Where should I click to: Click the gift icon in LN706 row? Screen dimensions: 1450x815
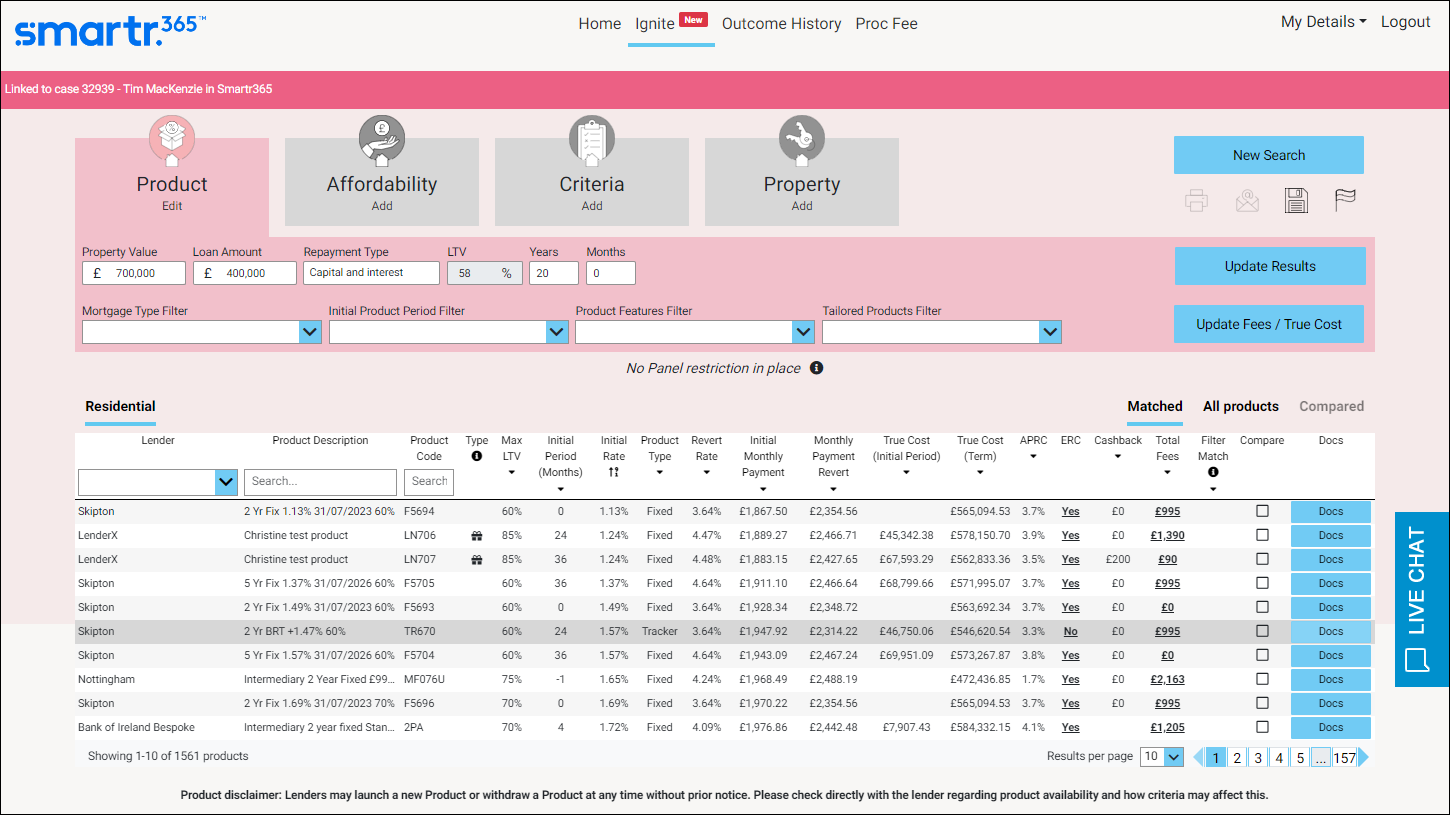click(x=477, y=536)
